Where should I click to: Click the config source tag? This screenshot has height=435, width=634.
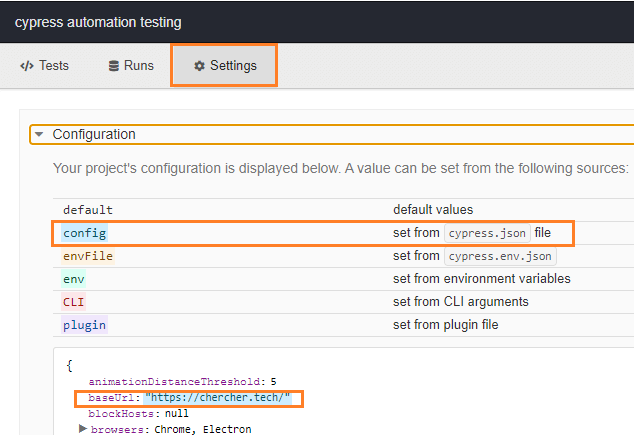pyautogui.click(x=85, y=233)
